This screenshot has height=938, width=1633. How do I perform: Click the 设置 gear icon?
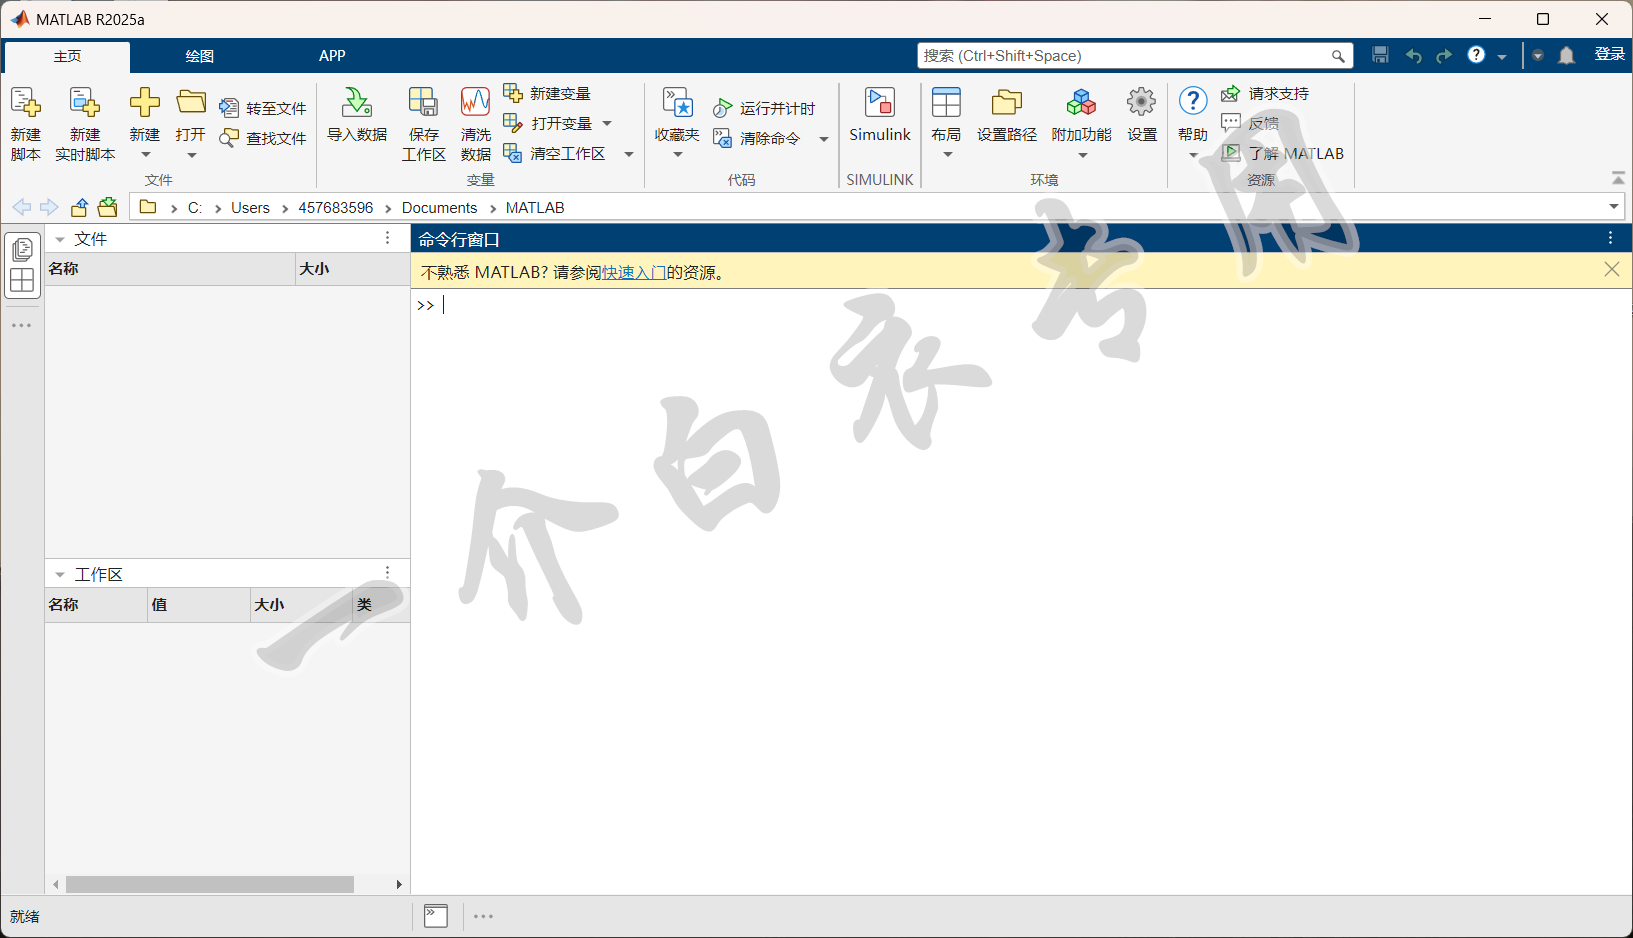point(1141,102)
